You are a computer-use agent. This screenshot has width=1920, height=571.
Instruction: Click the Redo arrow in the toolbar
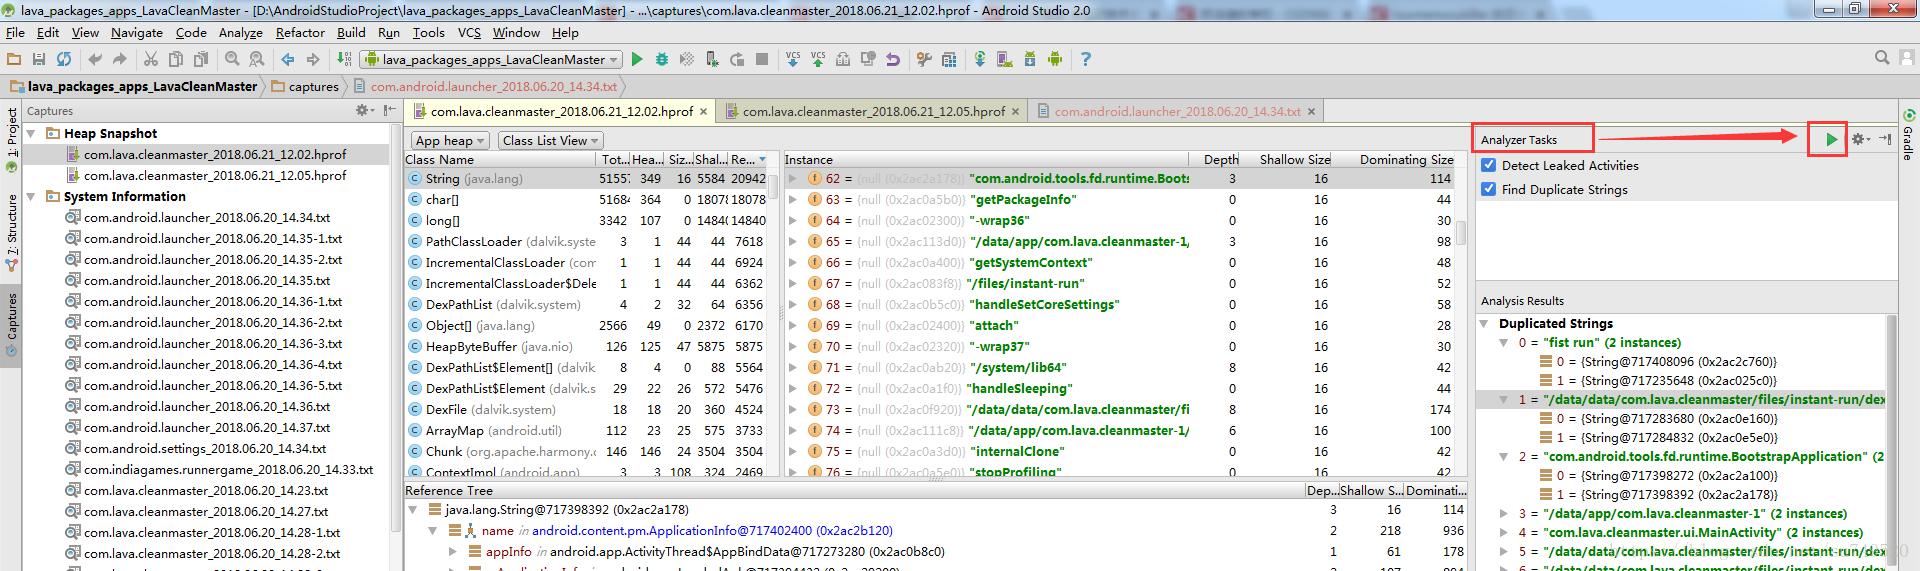point(120,59)
